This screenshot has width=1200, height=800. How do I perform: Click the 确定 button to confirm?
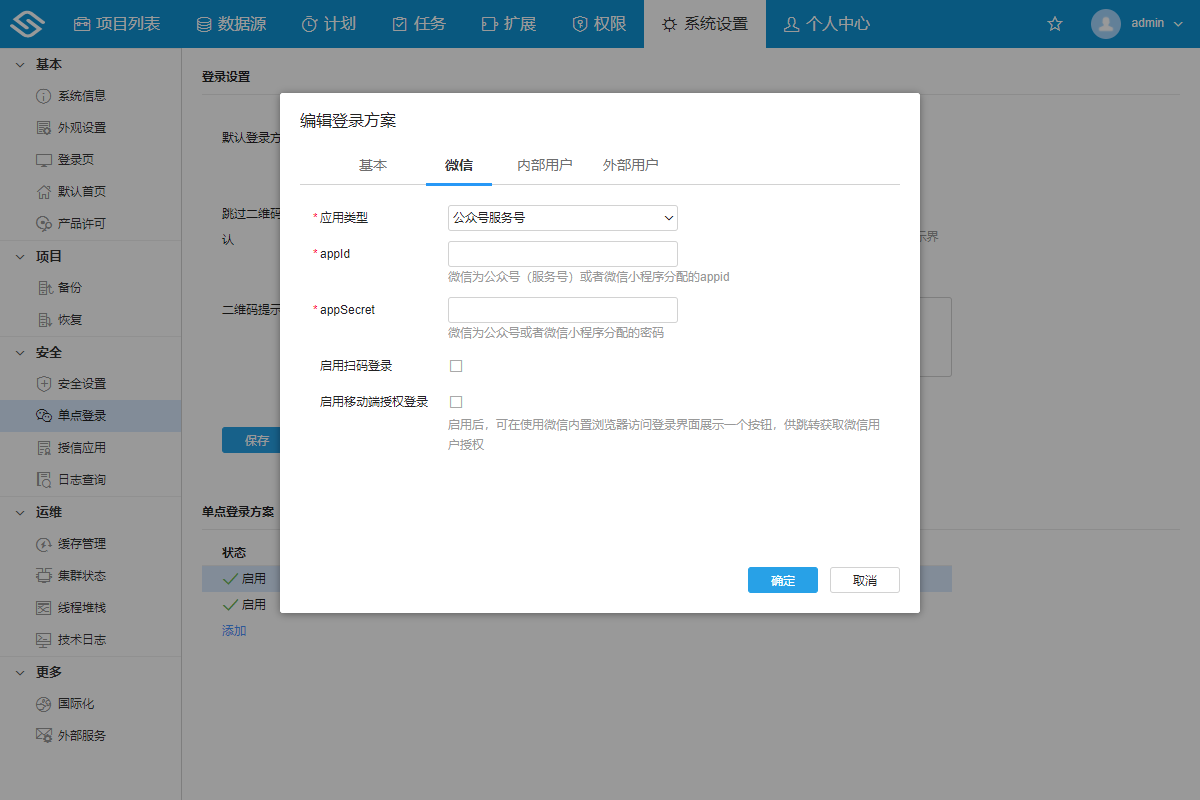tap(782, 580)
